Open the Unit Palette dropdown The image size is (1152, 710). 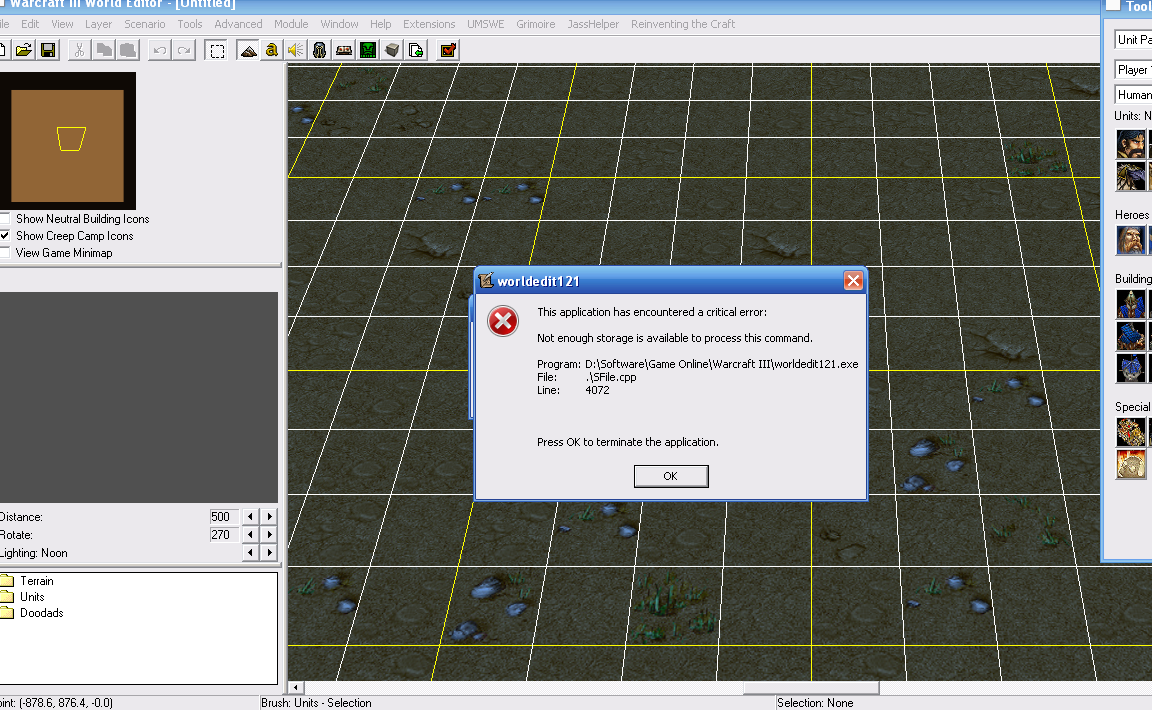(x=1133, y=40)
